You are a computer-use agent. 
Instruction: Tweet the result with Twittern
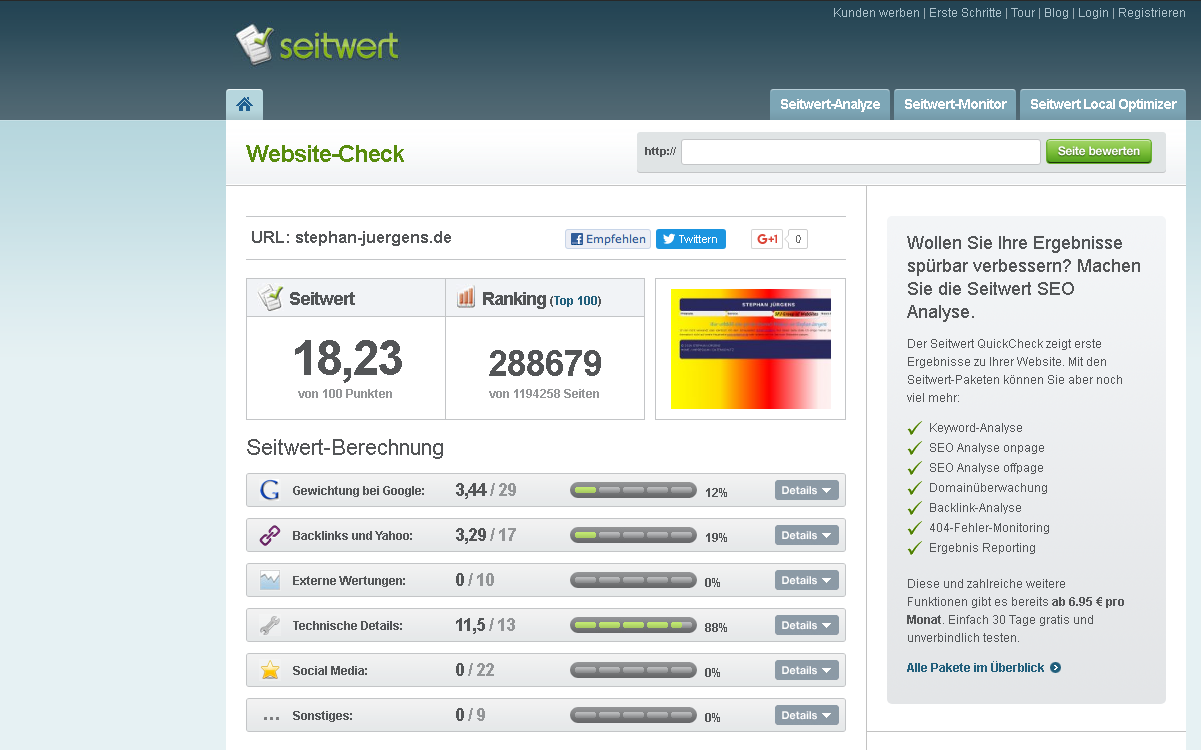click(x=691, y=239)
